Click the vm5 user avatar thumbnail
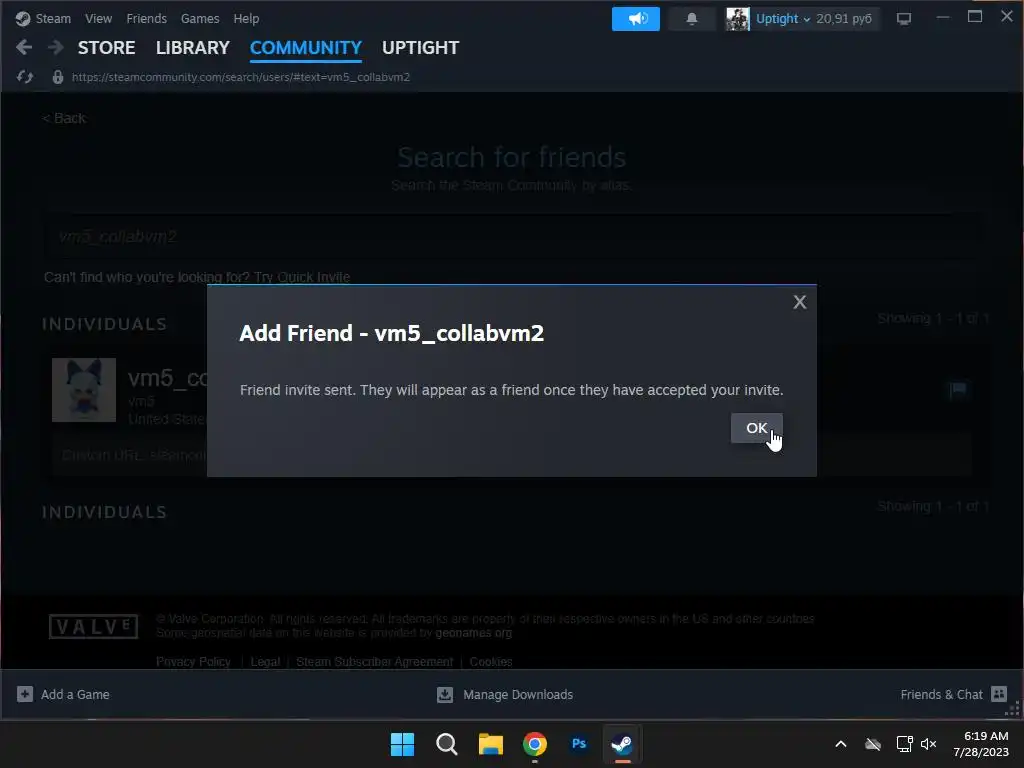The width and height of the screenshot is (1024, 768). [x=84, y=389]
